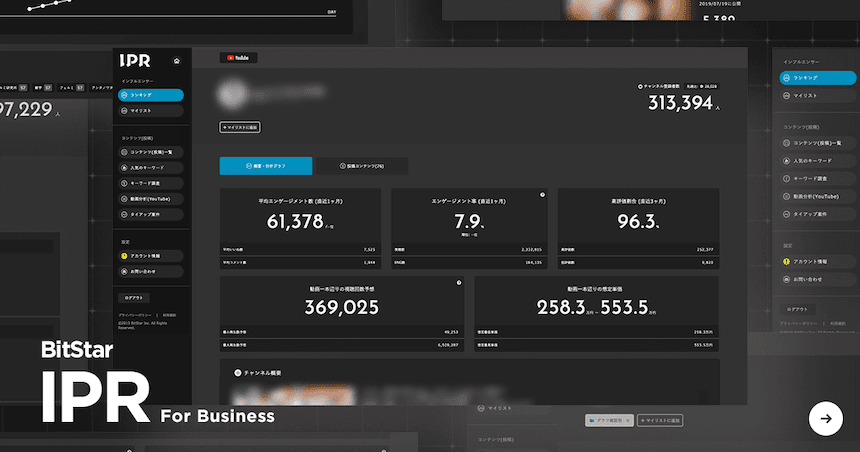Open 人気のキーワード in the left sidebar
The width and height of the screenshot is (860, 452).
pyautogui.click(x=150, y=167)
